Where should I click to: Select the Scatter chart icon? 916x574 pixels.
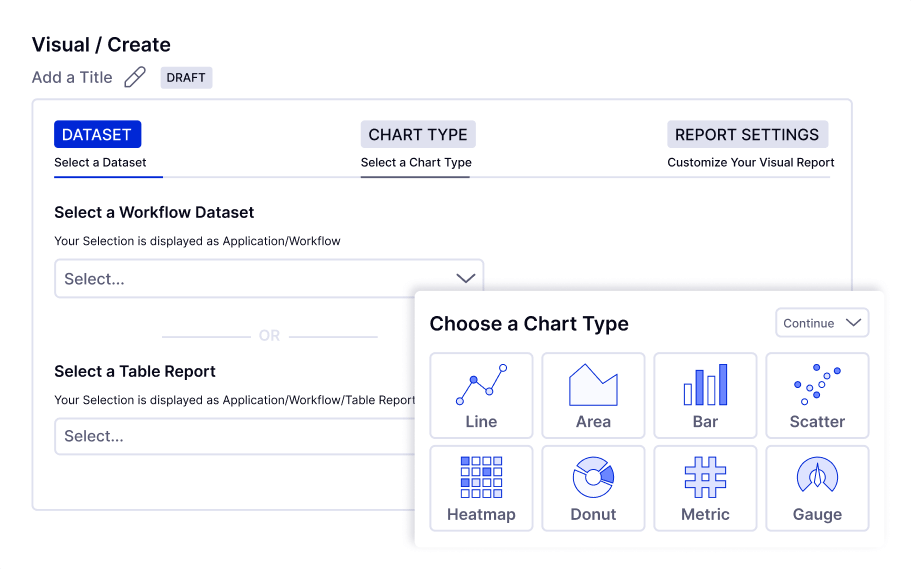pyautogui.click(x=817, y=386)
